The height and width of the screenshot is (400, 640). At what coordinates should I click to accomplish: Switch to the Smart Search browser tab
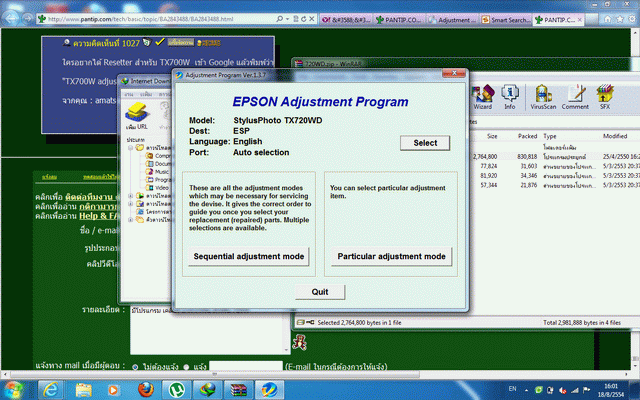click(506, 20)
